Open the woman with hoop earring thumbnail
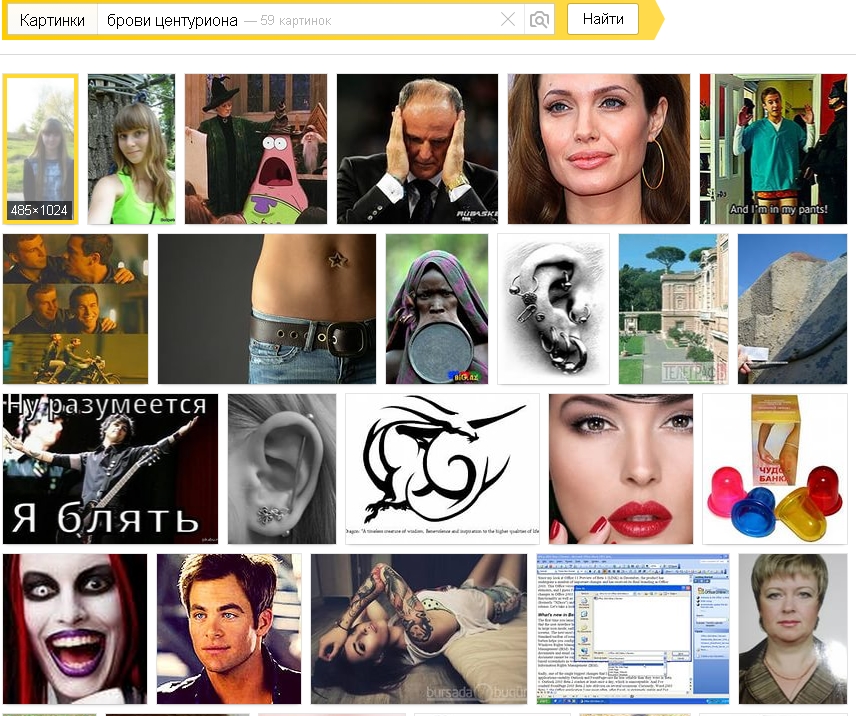Screen dimensions: 856x716 tap(599, 149)
